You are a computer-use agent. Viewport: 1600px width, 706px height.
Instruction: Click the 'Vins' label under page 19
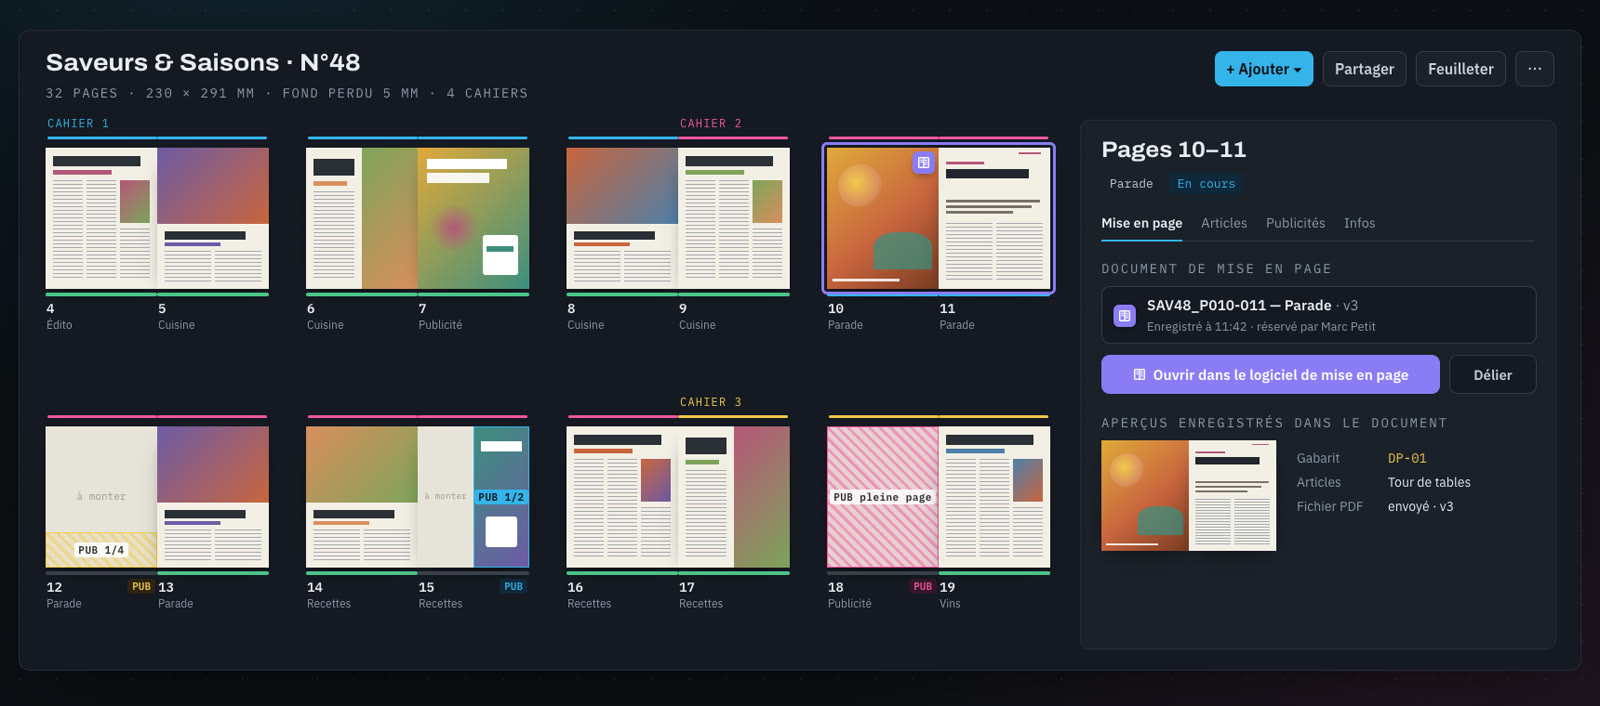tap(950, 604)
